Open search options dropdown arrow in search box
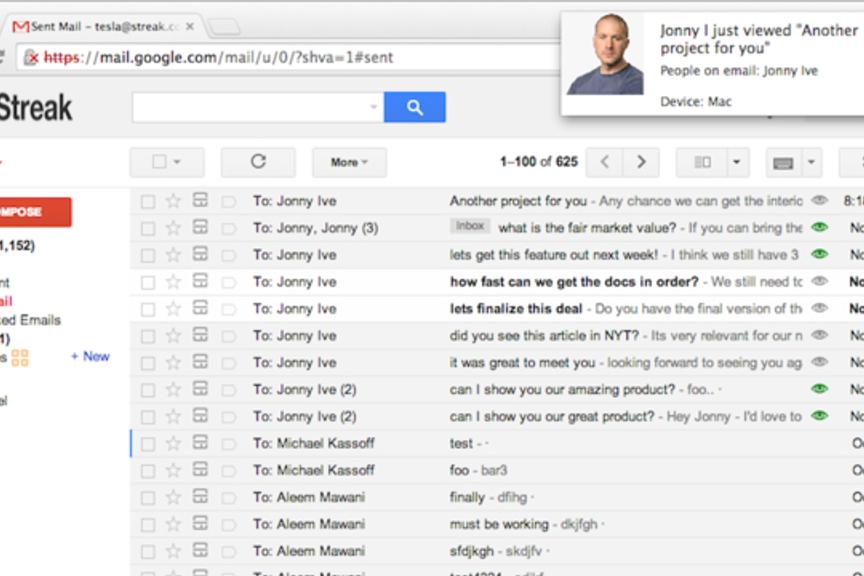The image size is (864, 576). point(374,107)
